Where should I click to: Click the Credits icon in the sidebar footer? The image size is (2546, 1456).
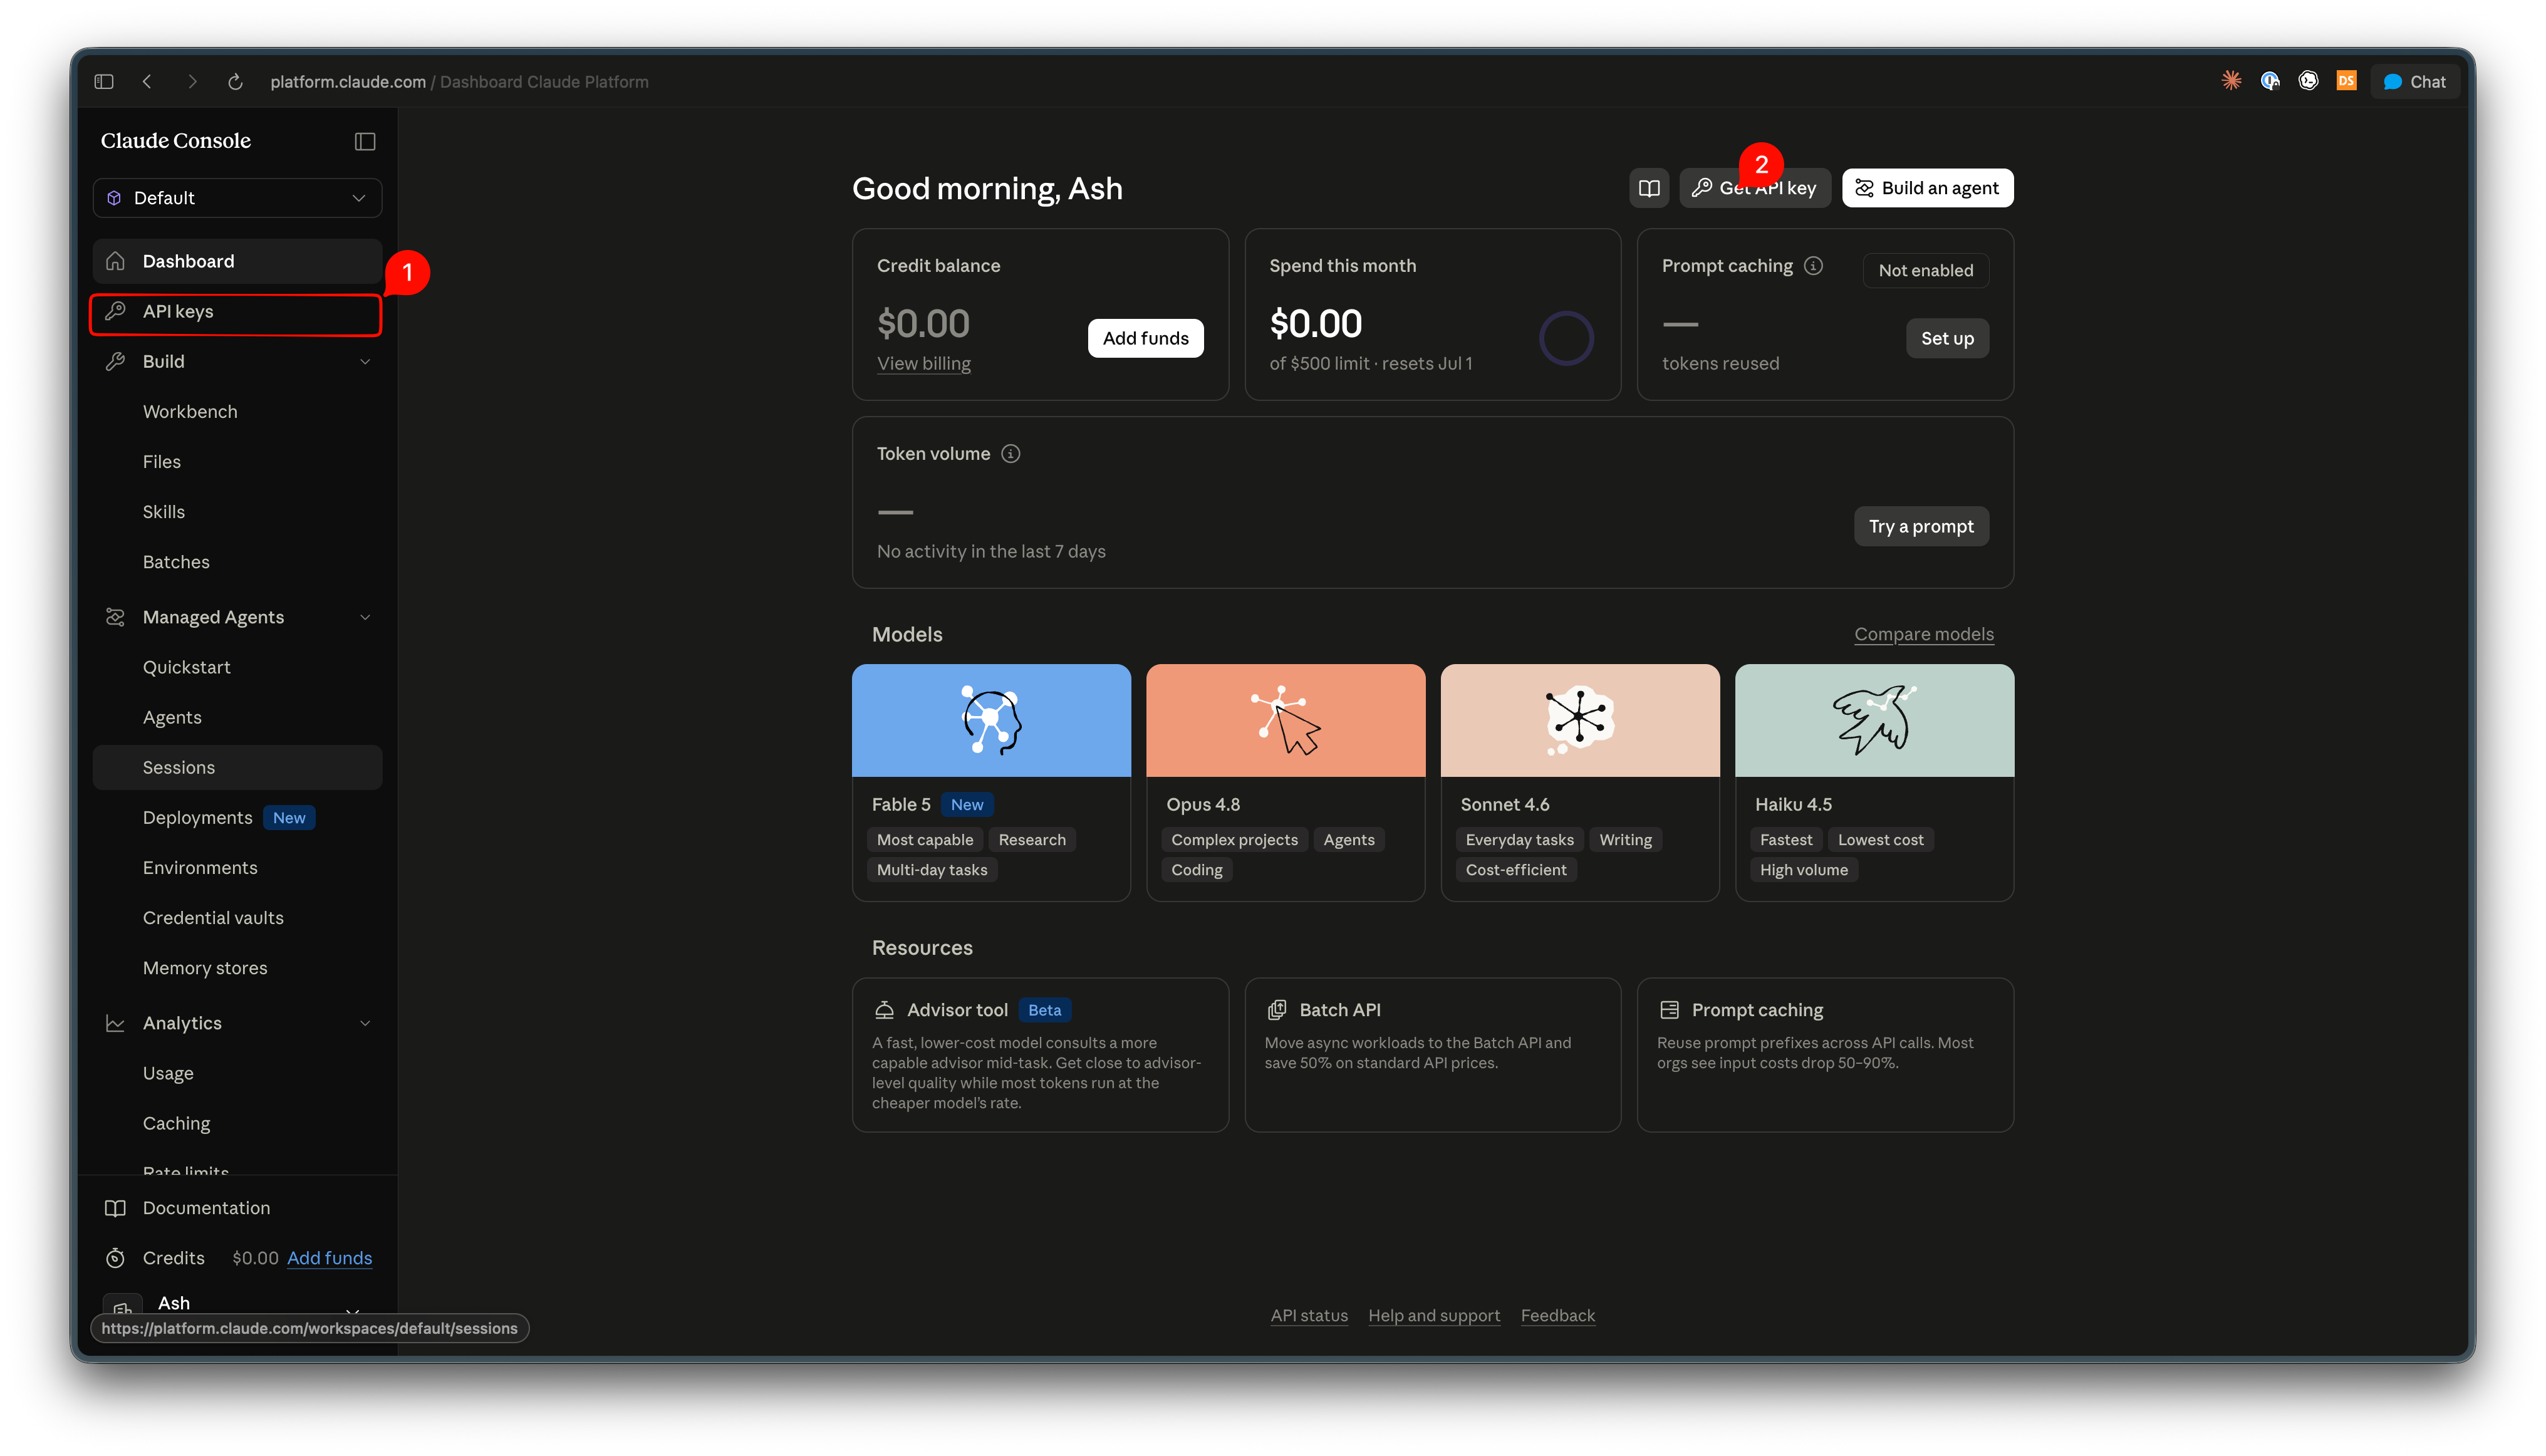(115, 1258)
